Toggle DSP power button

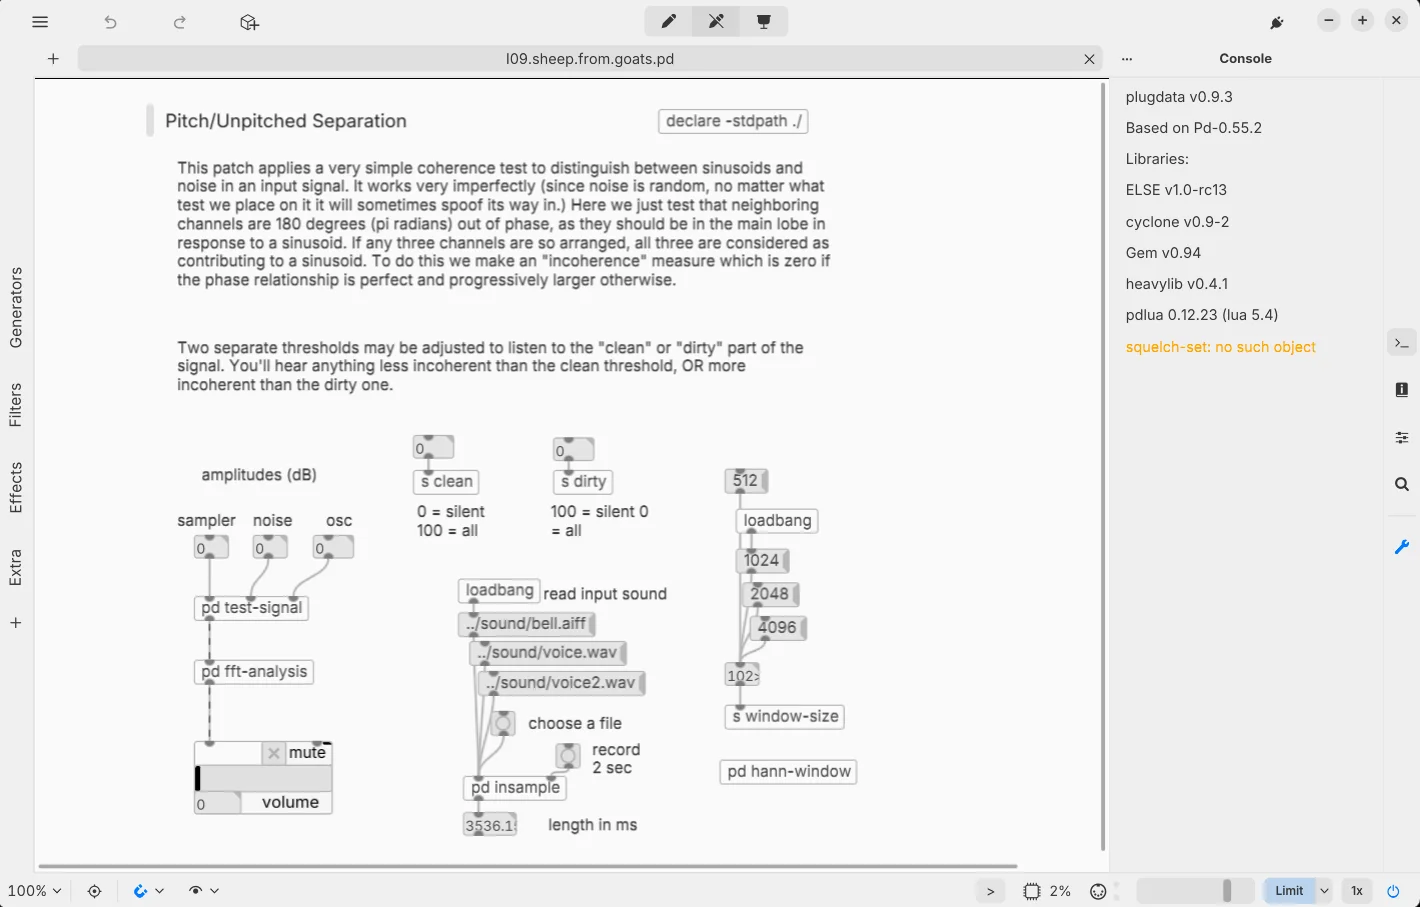[1393, 891]
